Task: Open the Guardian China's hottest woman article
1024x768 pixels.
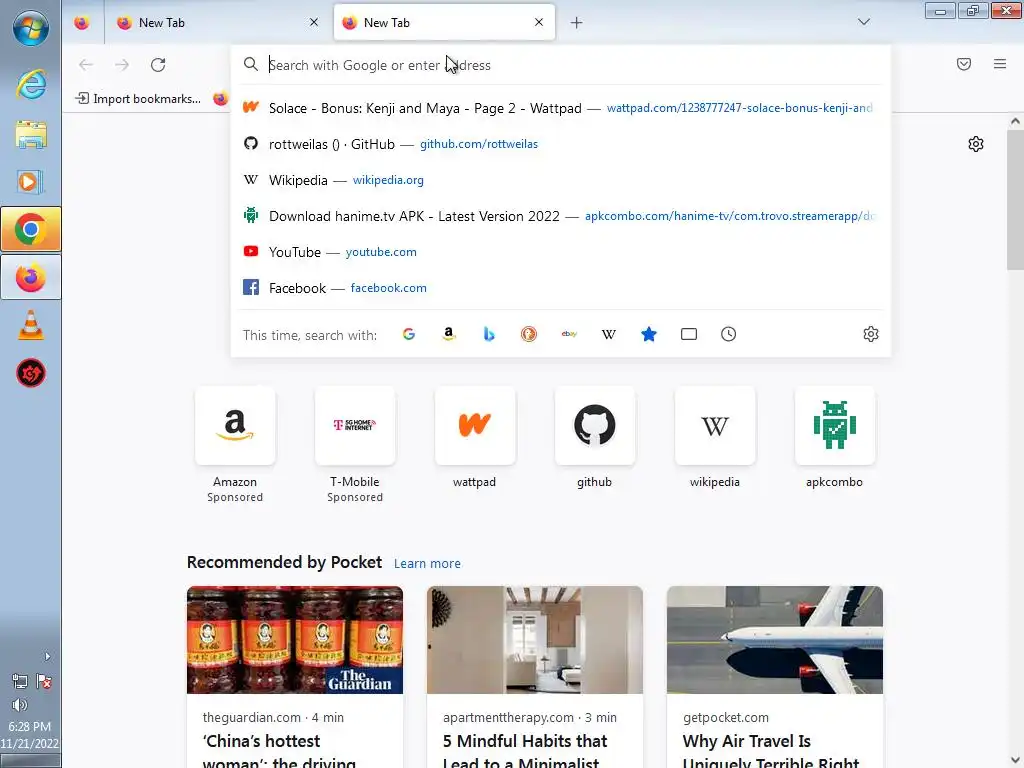Action: click(295, 677)
